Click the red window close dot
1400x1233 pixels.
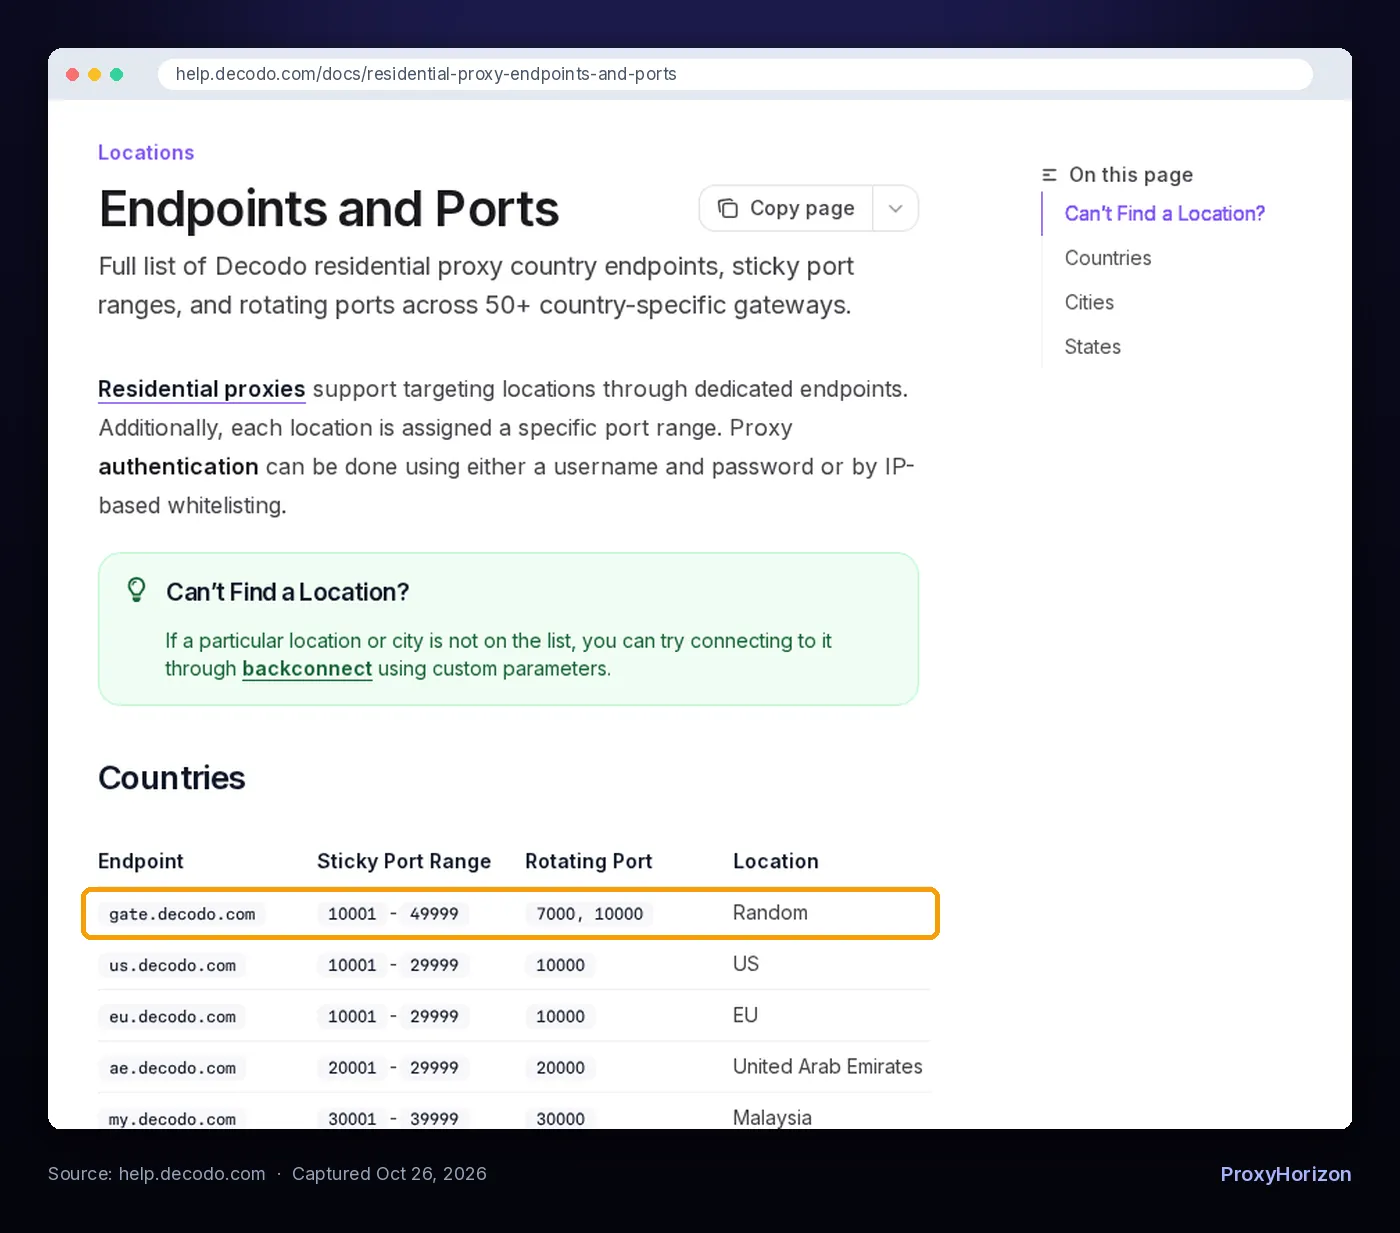coord(72,74)
